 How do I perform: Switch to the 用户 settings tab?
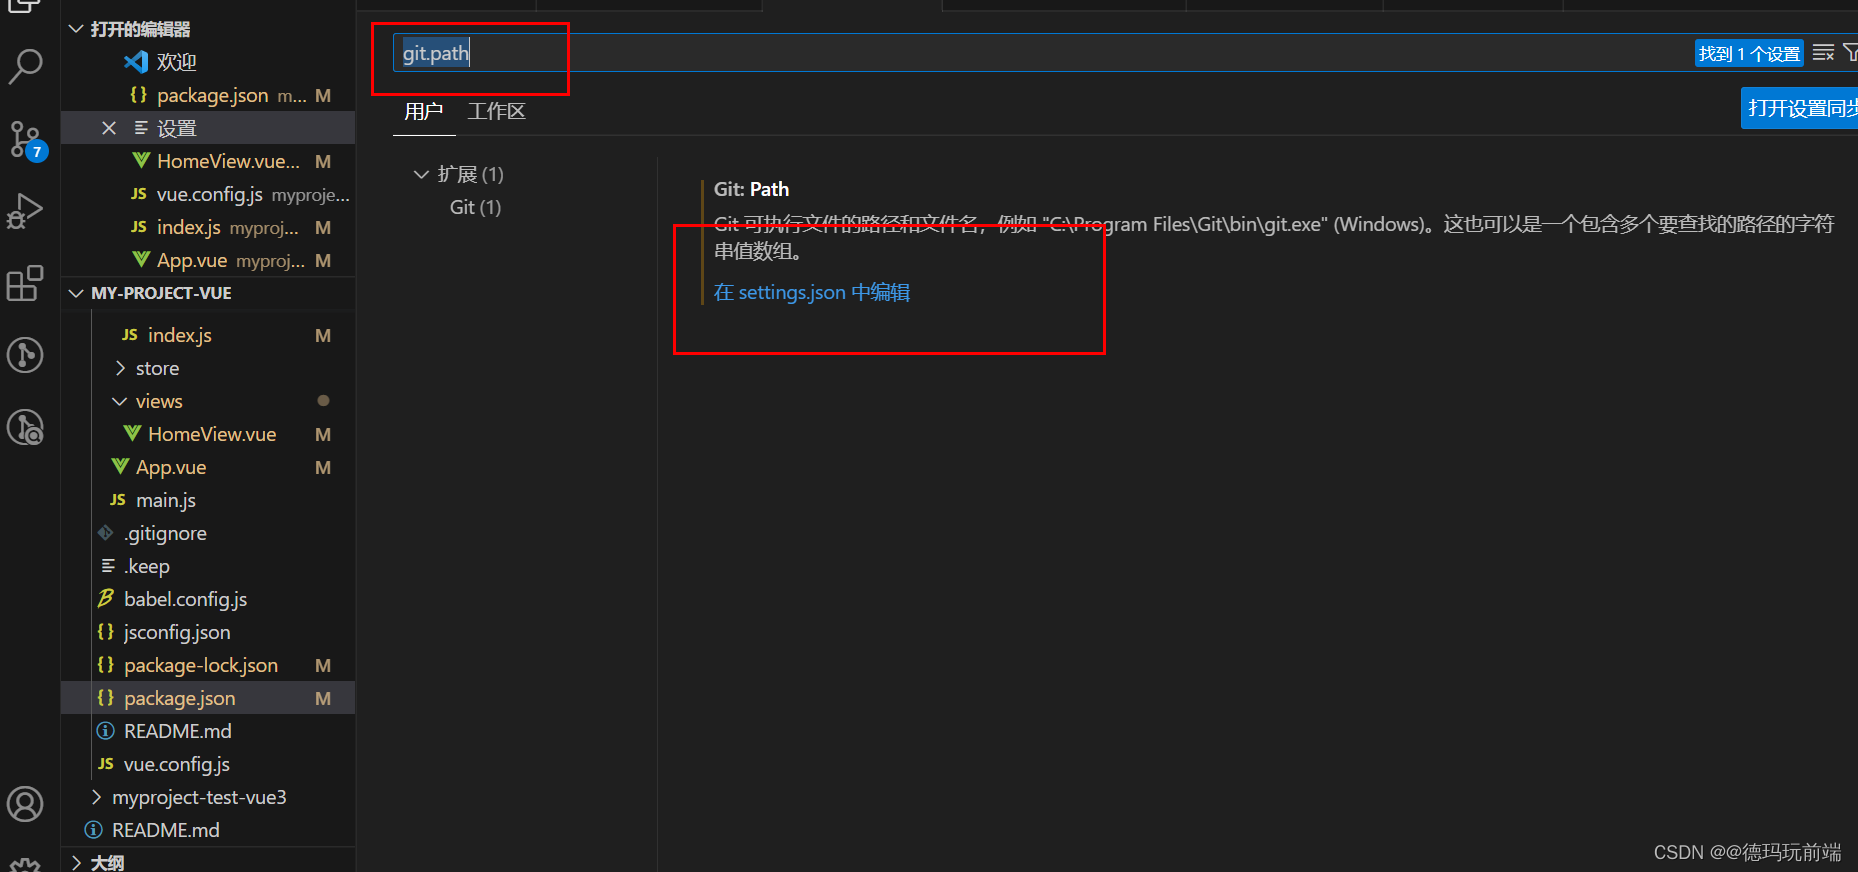coord(424,111)
